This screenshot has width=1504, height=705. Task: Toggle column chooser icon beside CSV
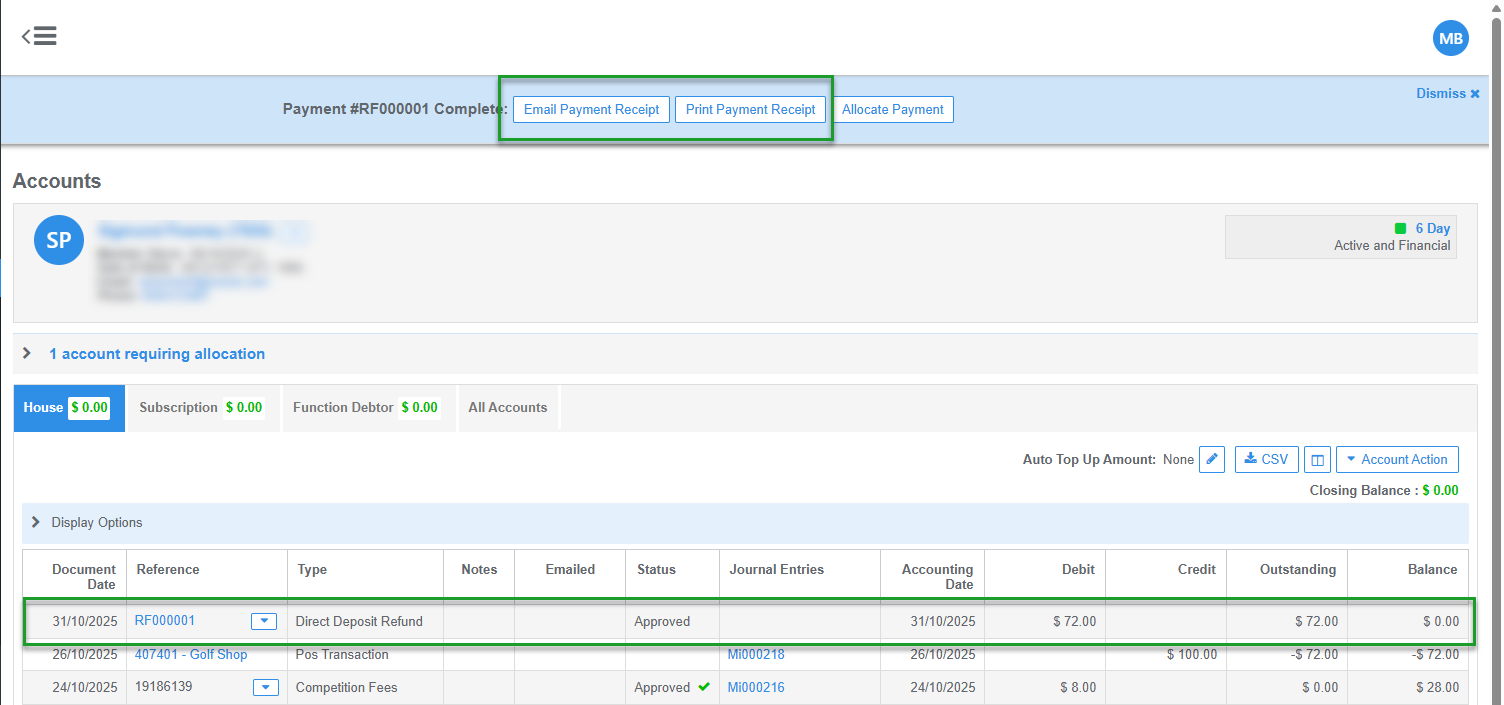(1317, 459)
